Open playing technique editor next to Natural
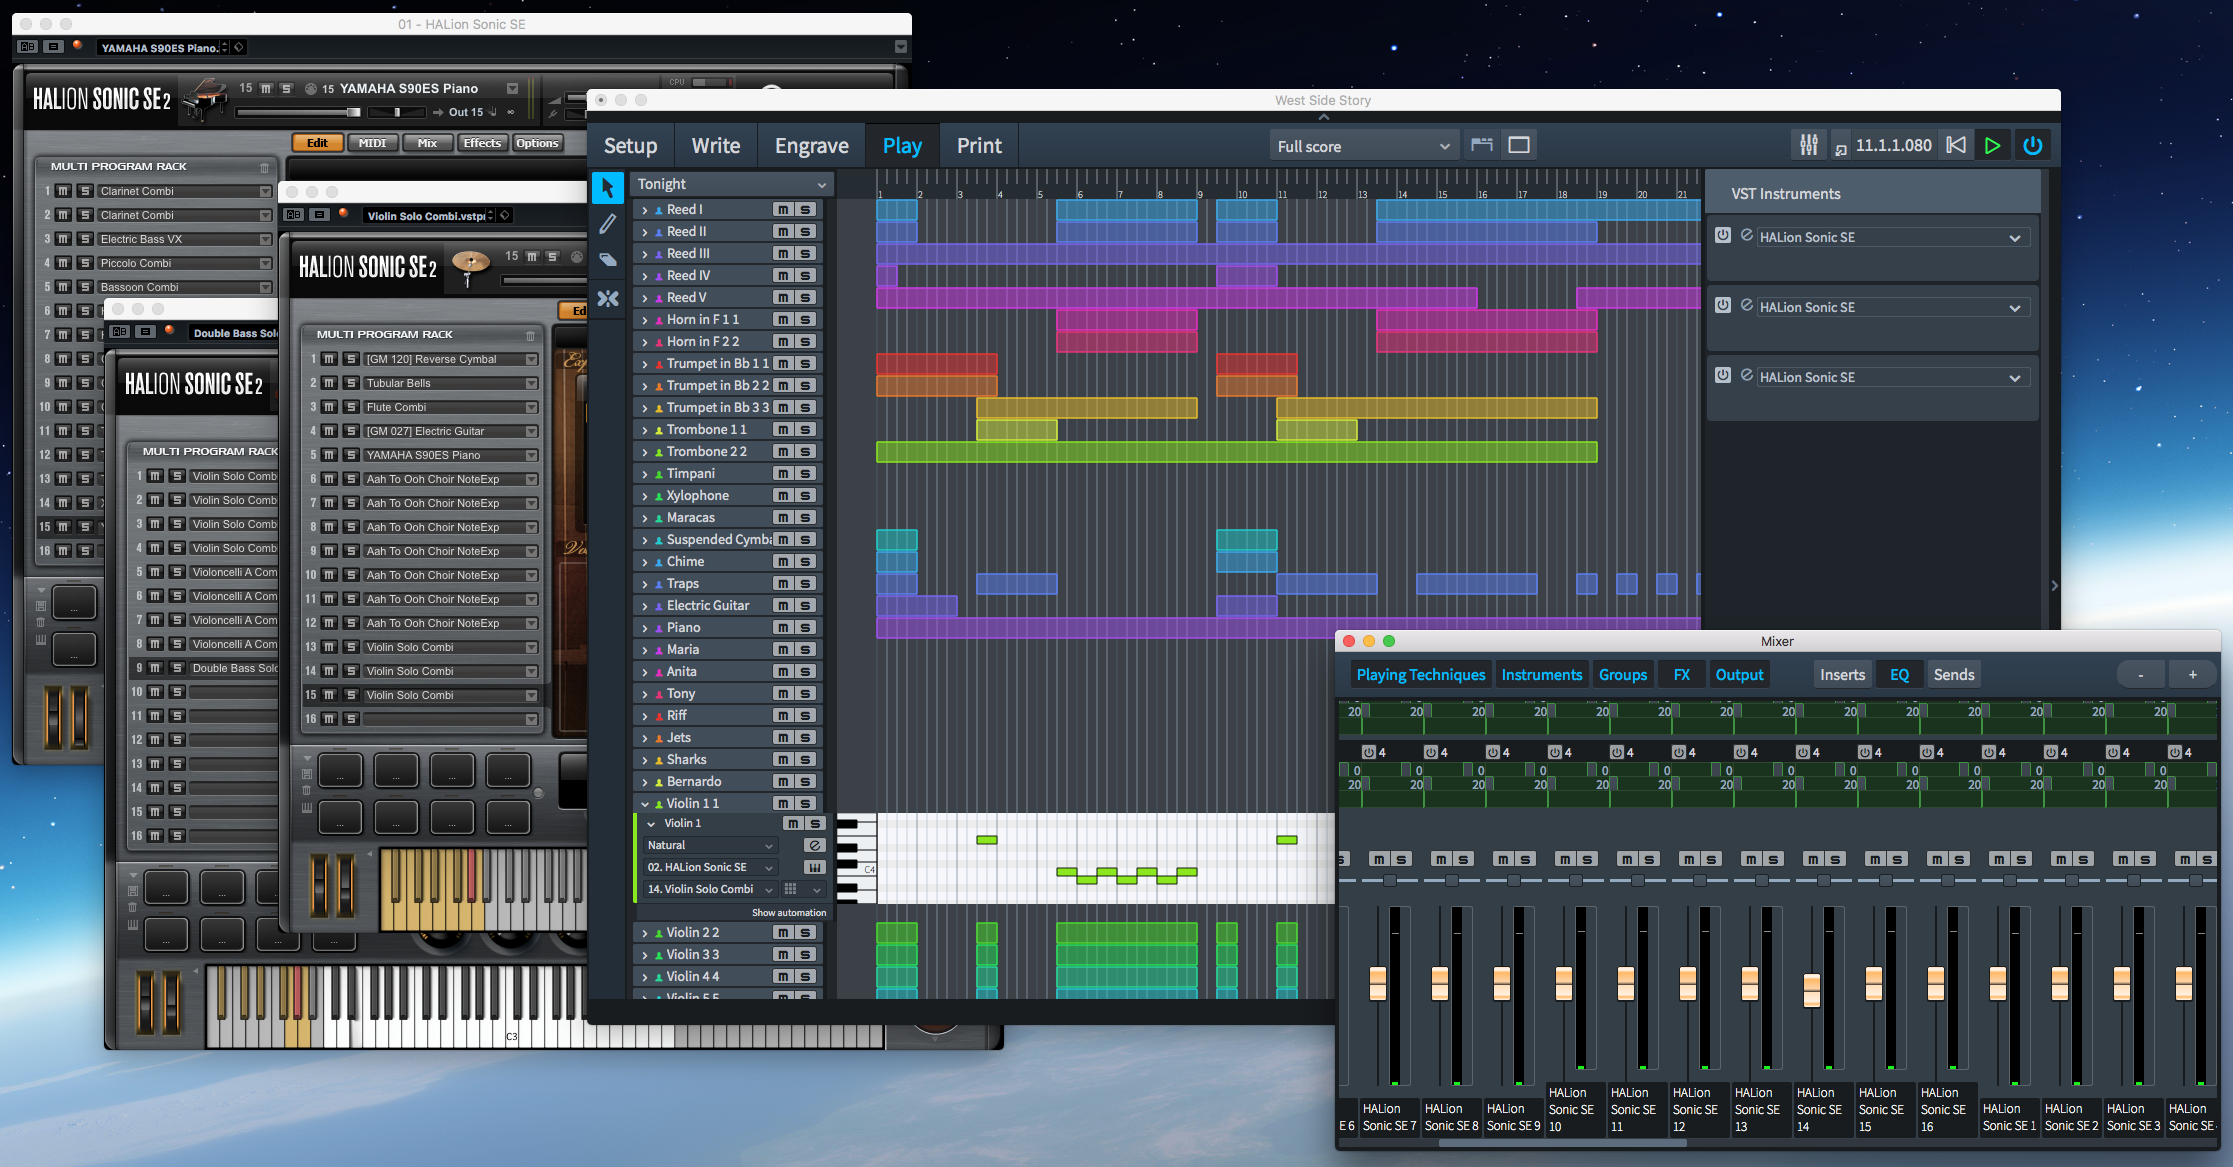The height and width of the screenshot is (1167, 2233). (x=815, y=845)
